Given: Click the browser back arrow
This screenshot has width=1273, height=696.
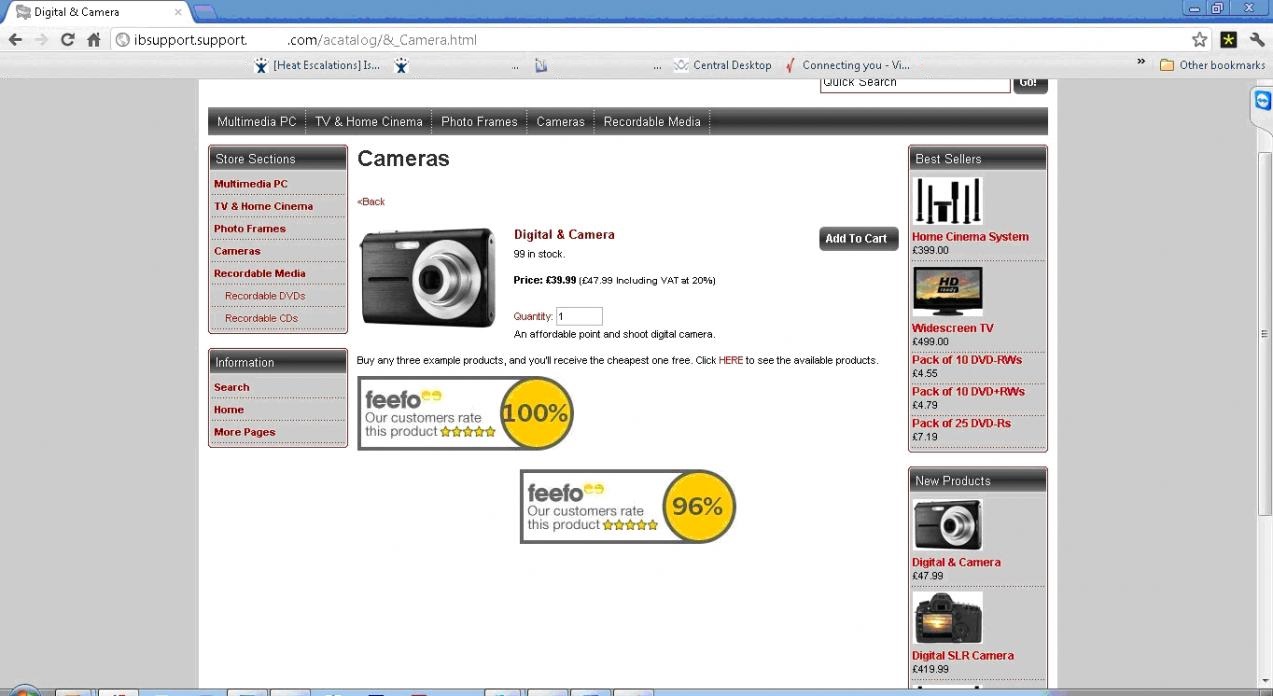Looking at the screenshot, I should click(x=15, y=40).
